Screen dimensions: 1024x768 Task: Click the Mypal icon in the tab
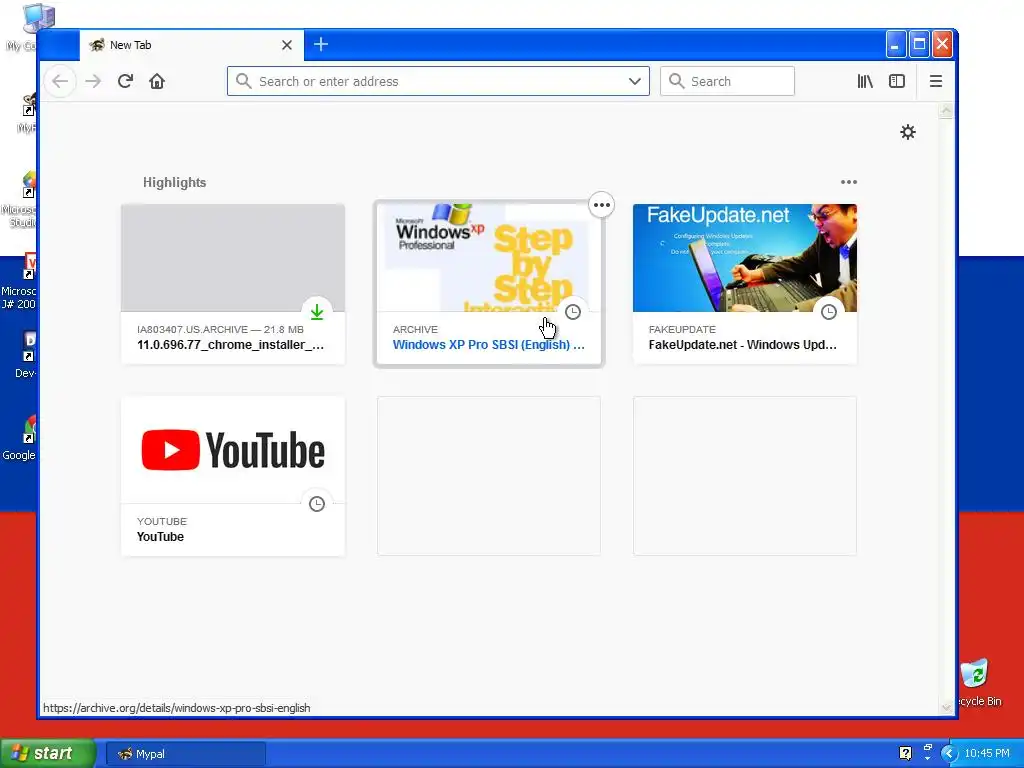pyautogui.click(x=97, y=45)
